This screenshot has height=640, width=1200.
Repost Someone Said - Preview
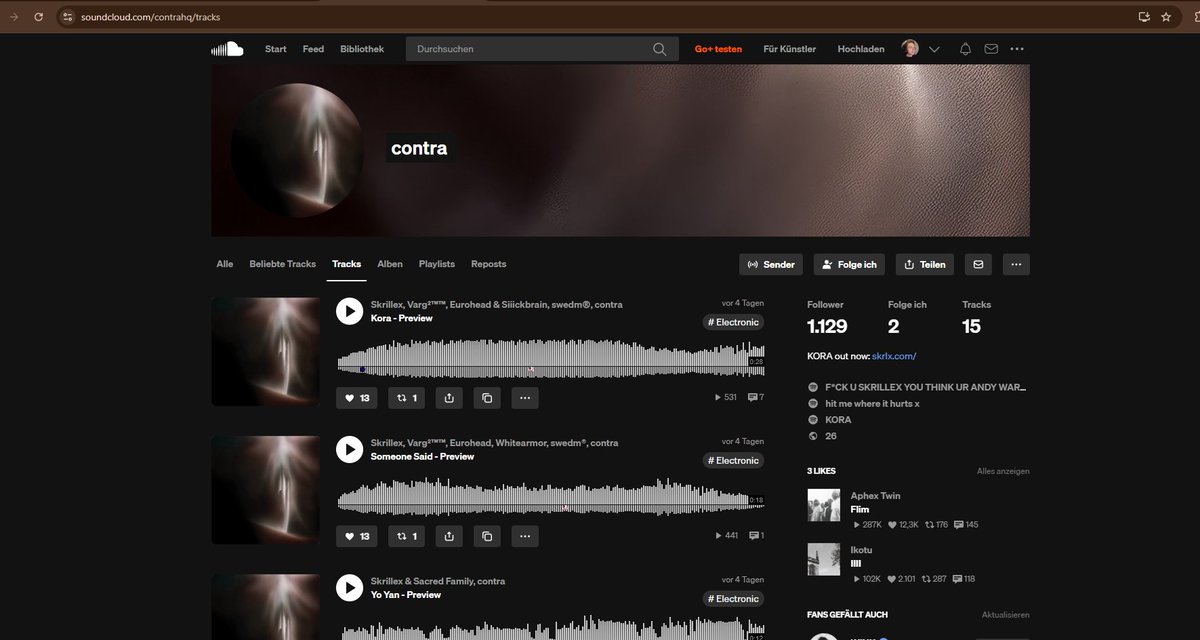tap(407, 536)
